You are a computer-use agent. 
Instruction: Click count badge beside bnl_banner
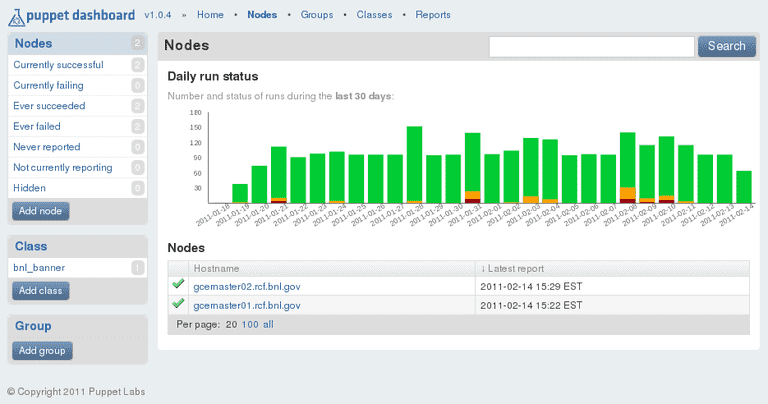click(138, 268)
